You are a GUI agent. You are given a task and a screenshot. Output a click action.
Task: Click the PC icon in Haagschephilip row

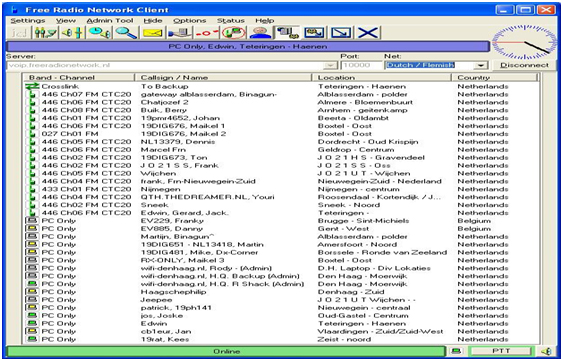tap(32, 292)
